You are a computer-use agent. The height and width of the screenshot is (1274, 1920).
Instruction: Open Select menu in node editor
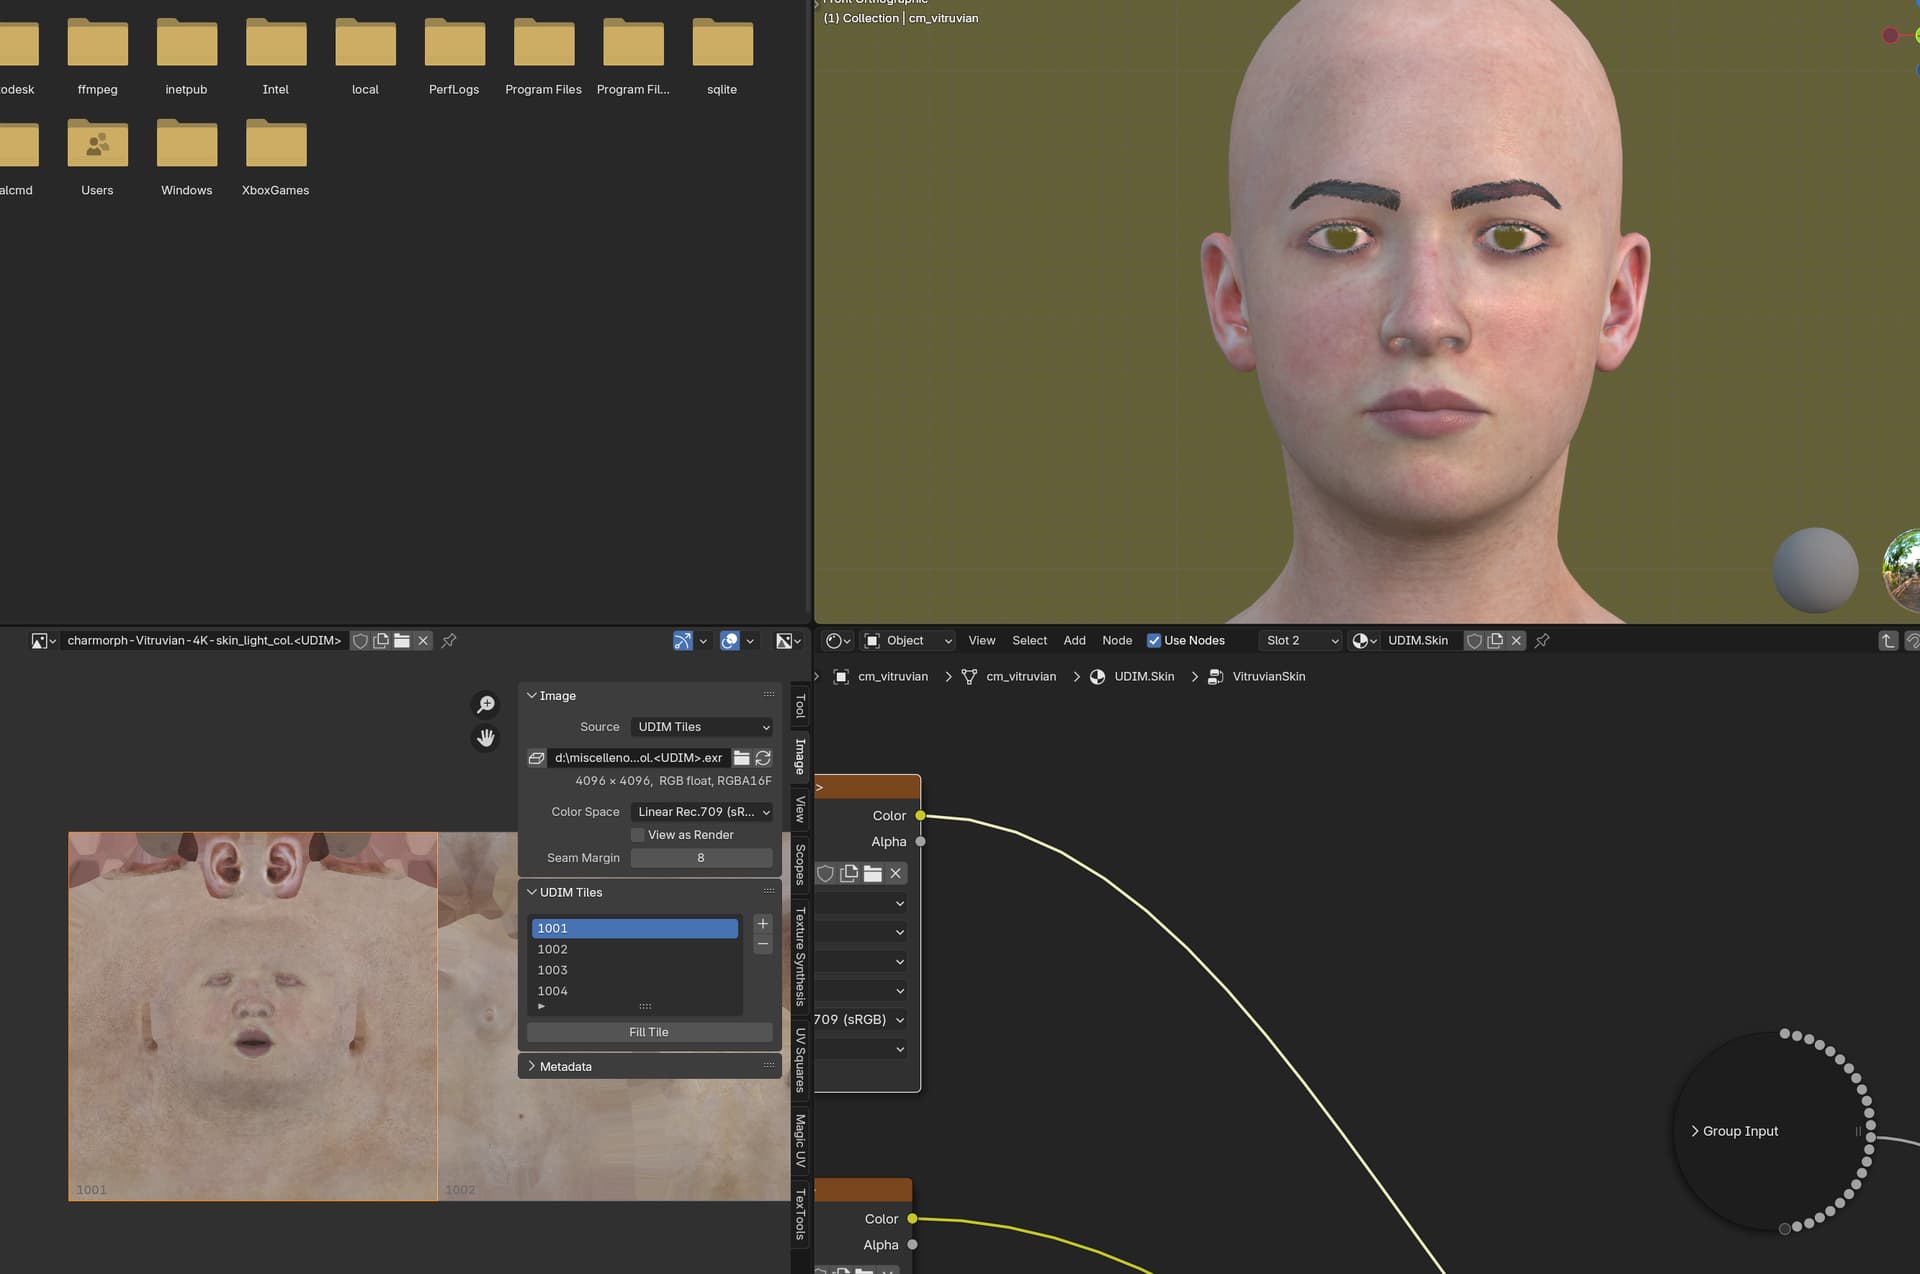(1029, 641)
